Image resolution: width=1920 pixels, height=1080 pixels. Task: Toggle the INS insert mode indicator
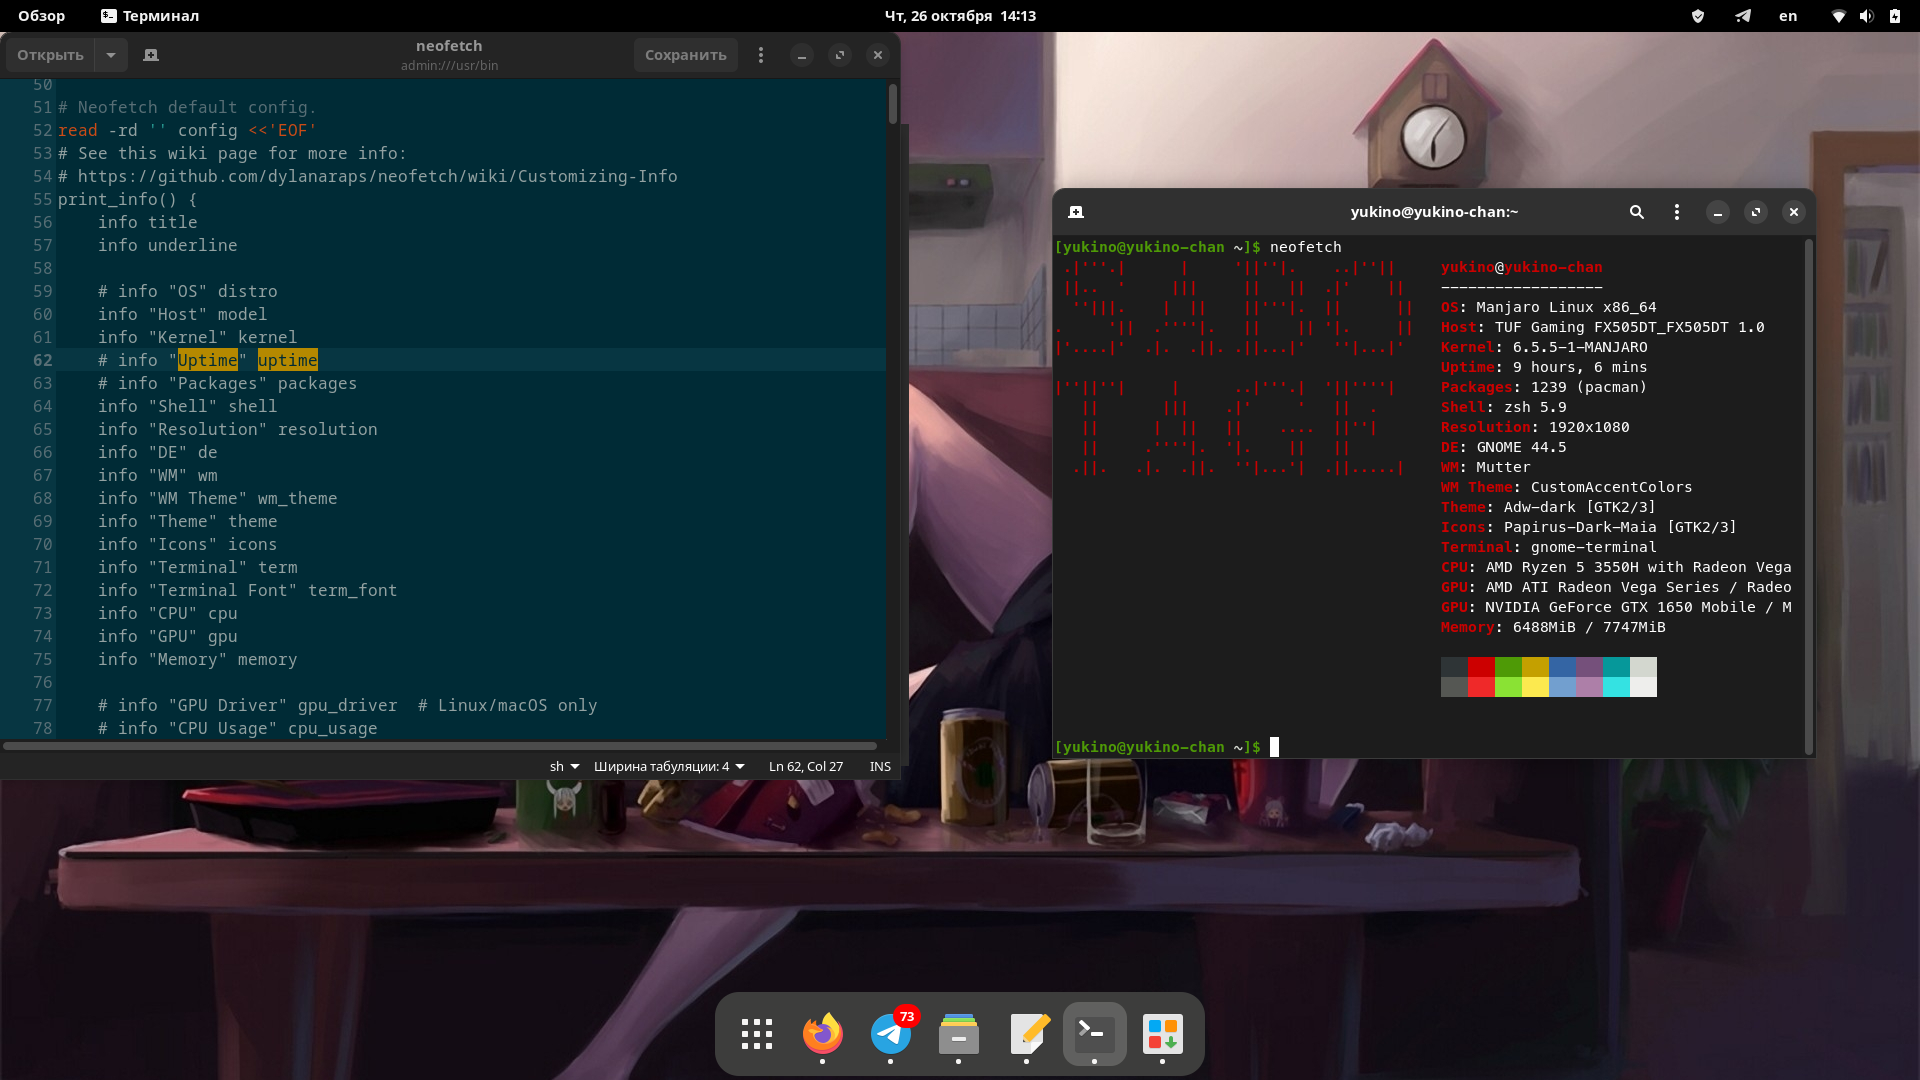pyautogui.click(x=880, y=767)
